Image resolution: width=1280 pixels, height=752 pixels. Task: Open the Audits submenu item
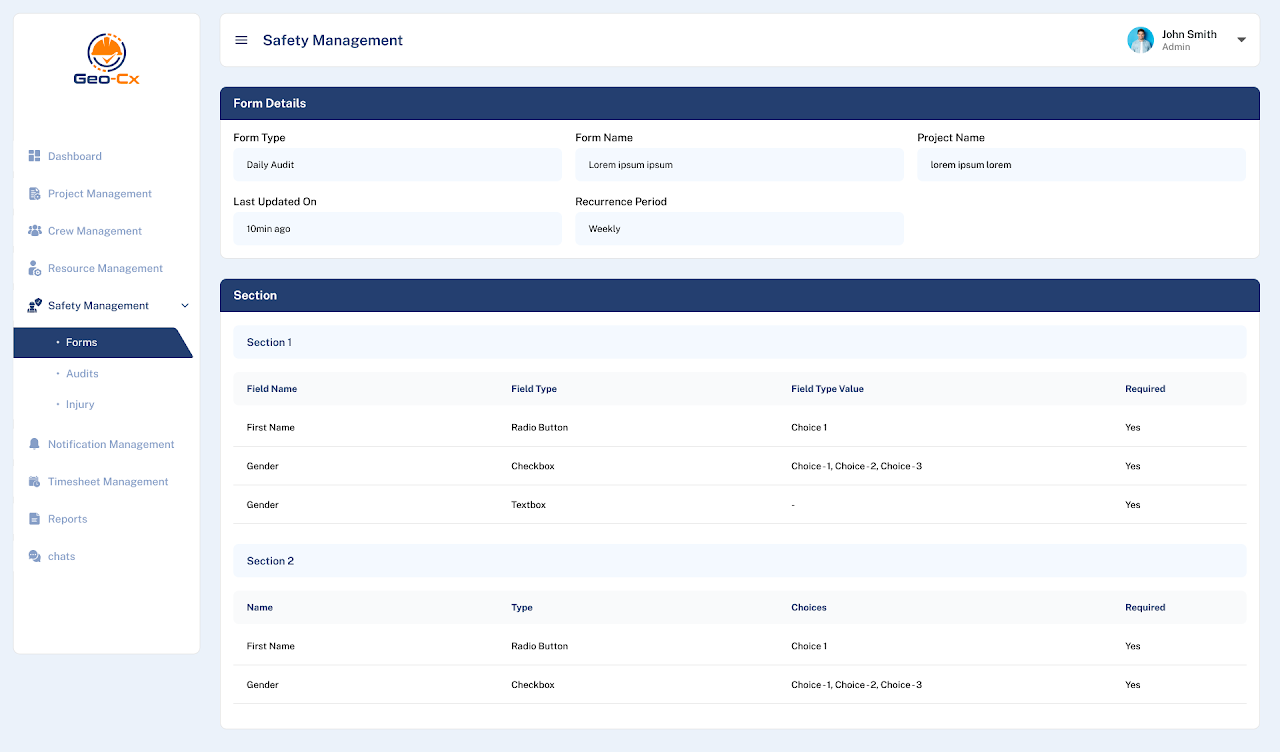tap(82, 374)
